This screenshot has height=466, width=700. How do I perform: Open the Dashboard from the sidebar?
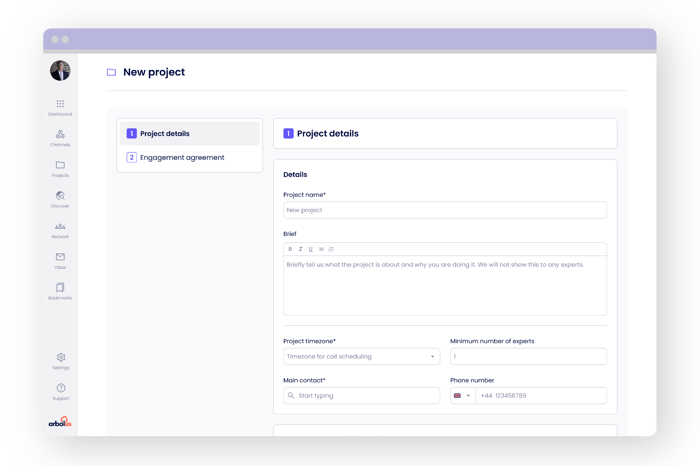[60, 106]
